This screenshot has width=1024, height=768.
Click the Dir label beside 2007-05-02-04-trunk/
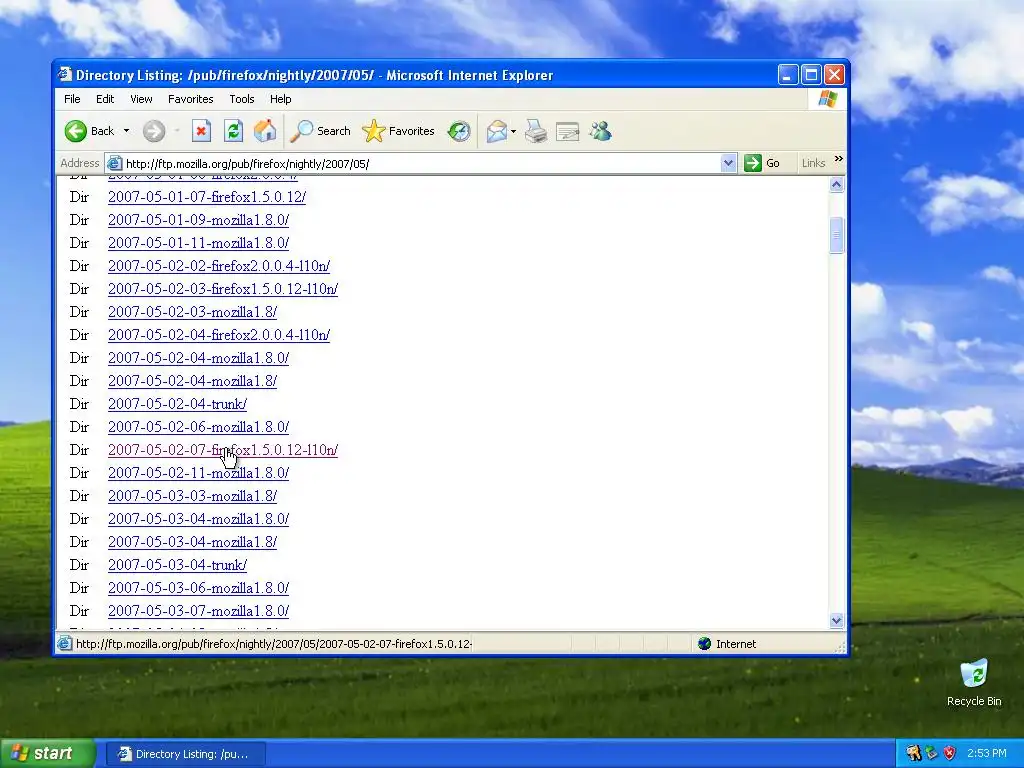(x=79, y=404)
